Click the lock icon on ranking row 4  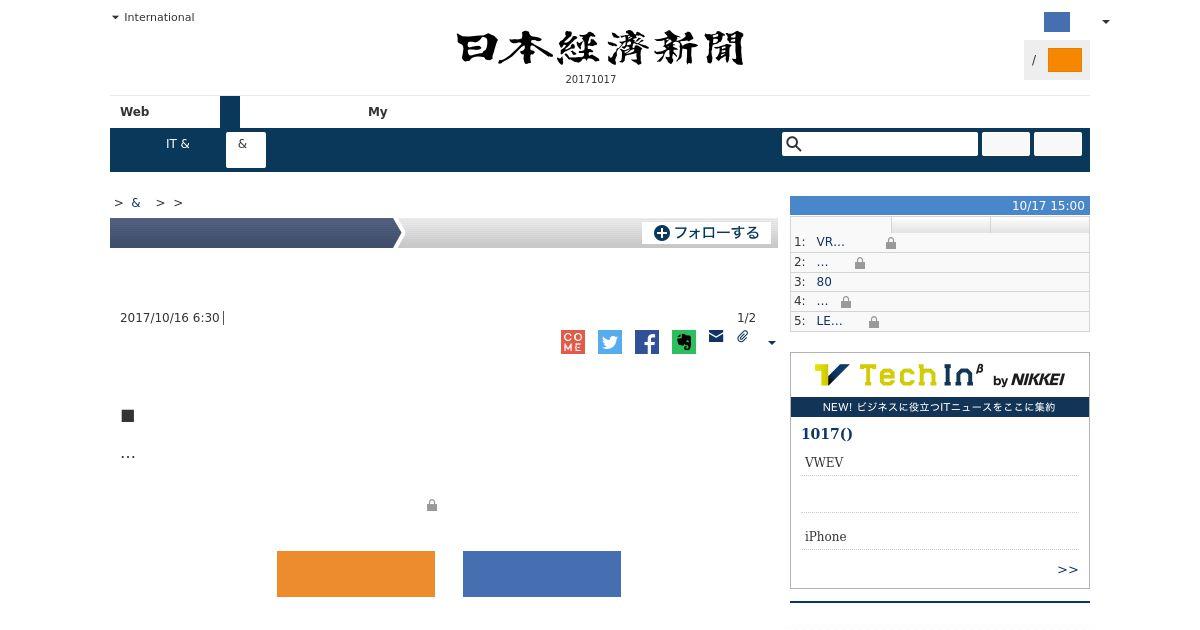tap(846, 302)
